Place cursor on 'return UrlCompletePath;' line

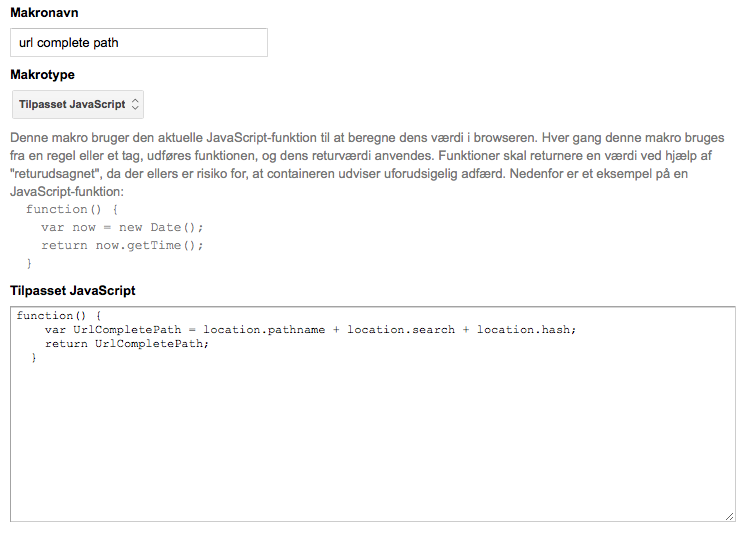127,344
